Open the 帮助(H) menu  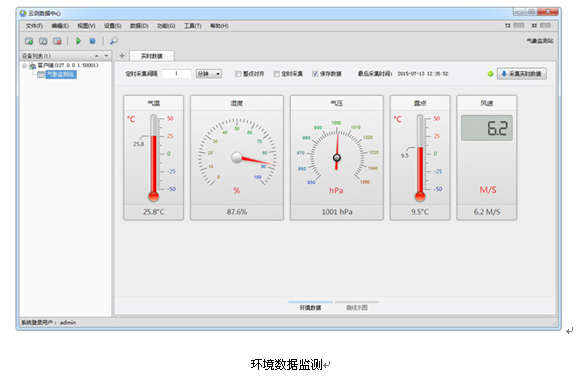[219, 26]
